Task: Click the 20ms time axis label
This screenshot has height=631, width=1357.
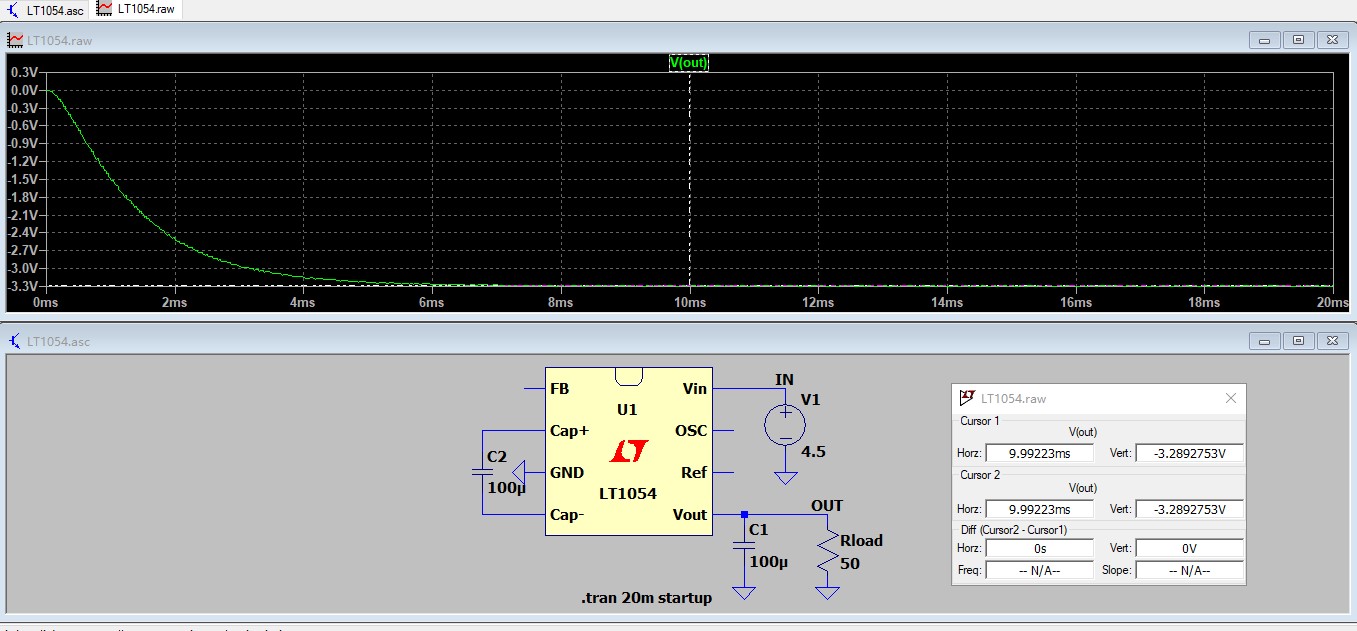Action: [1332, 302]
